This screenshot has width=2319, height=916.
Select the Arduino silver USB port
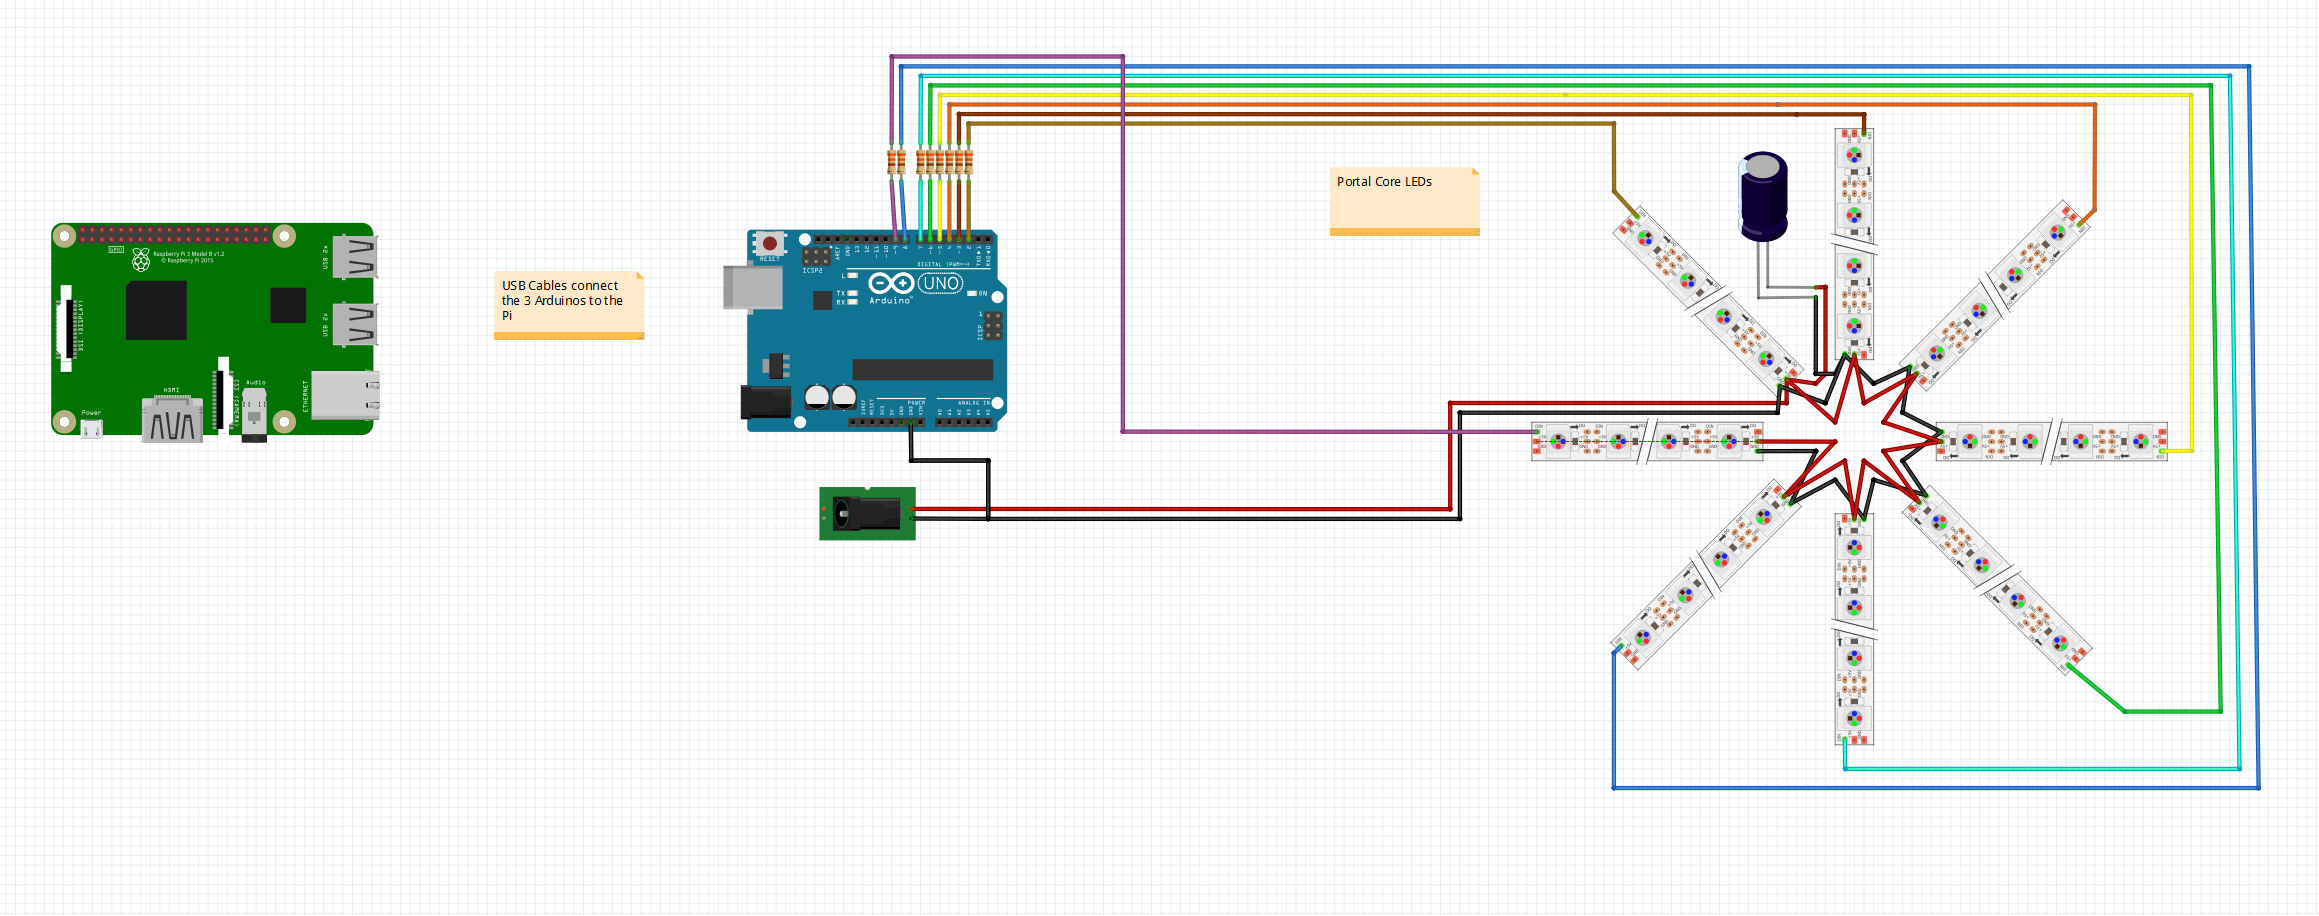tap(753, 288)
